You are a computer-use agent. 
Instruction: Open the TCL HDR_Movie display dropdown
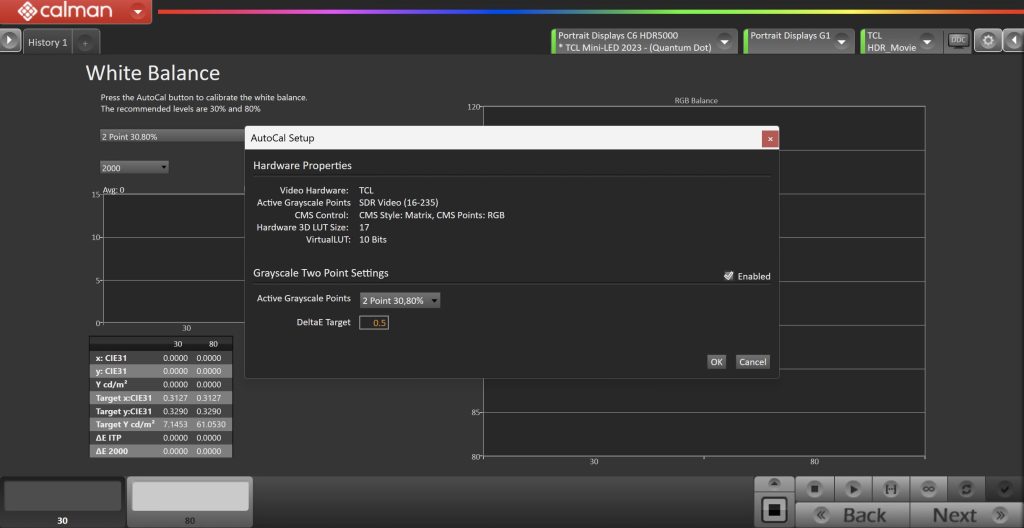(928, 42)
